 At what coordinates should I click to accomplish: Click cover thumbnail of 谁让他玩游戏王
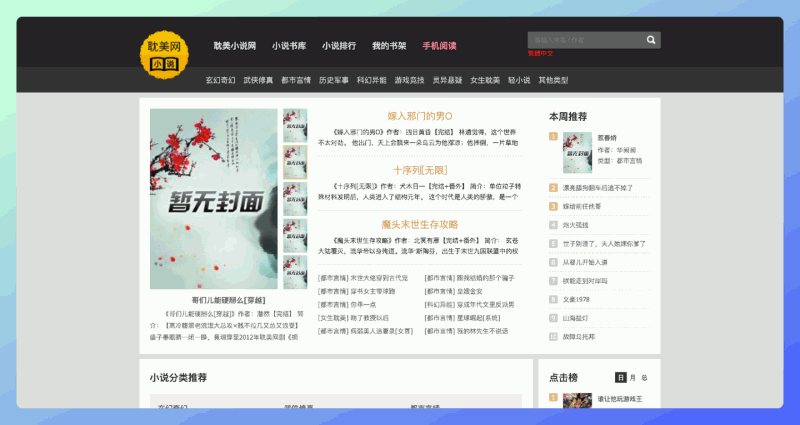pos(578,400)
